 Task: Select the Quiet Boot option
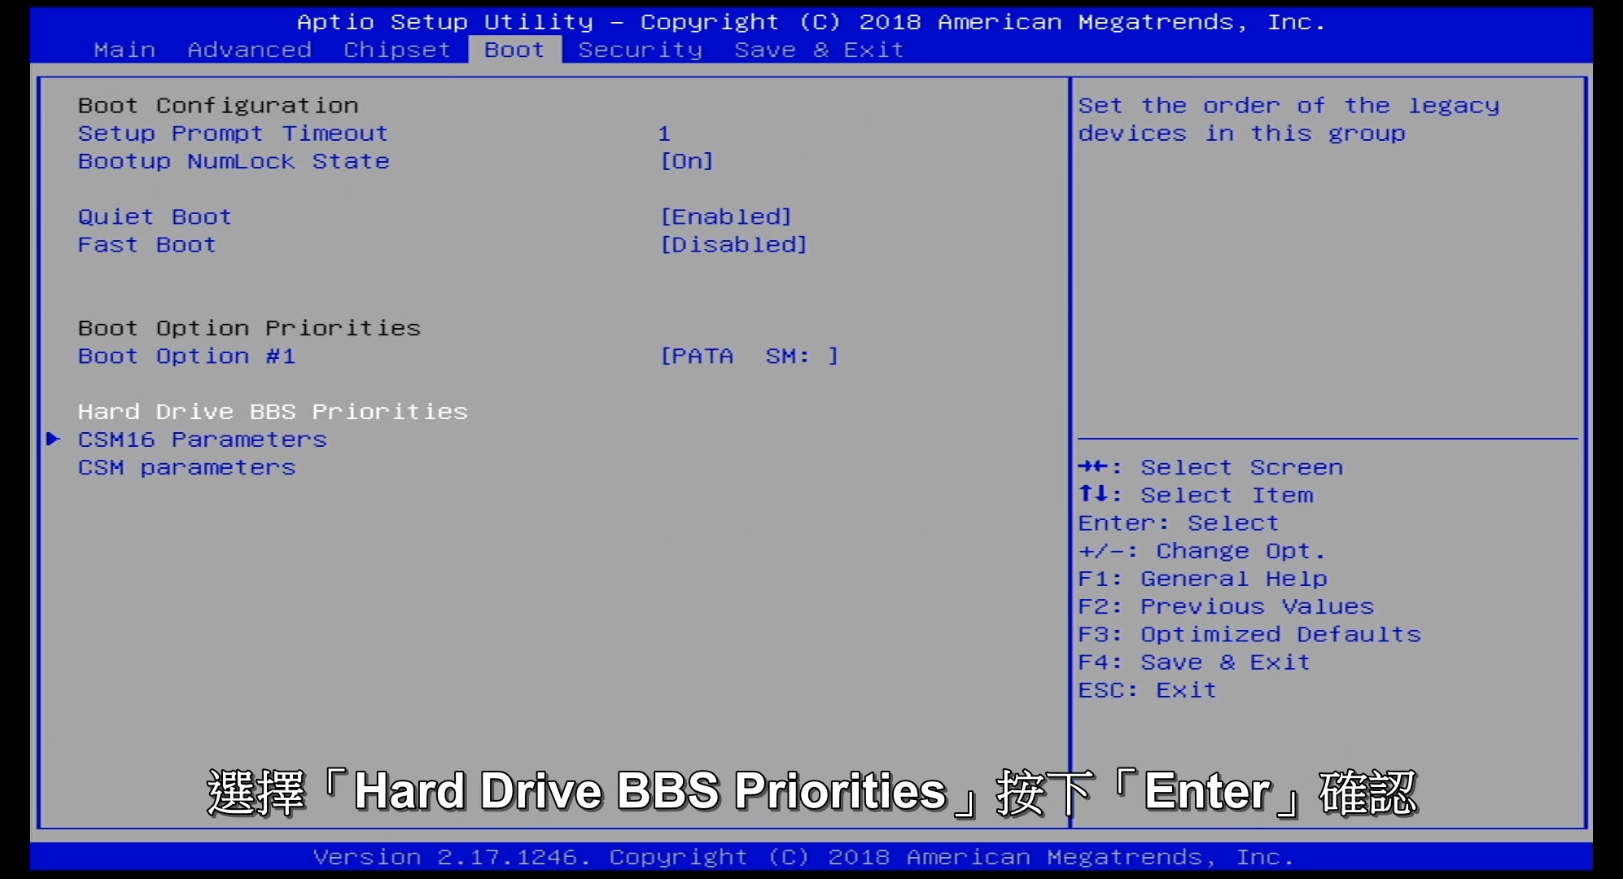(155, 217)
